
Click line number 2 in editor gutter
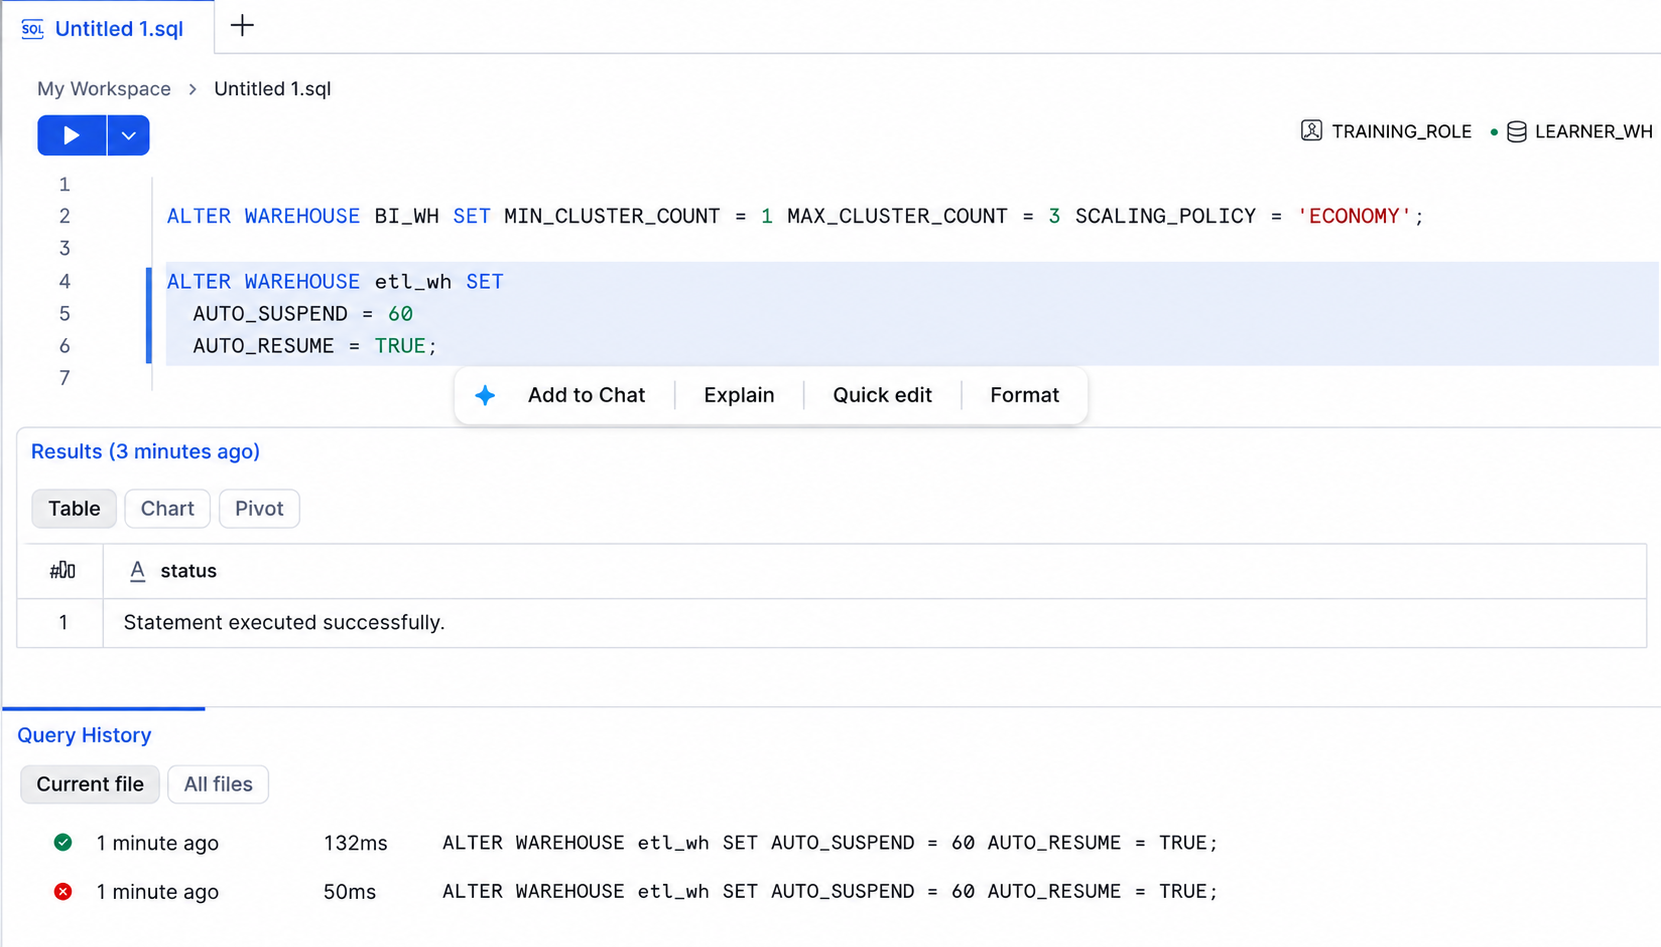click(x=64, y=216)
